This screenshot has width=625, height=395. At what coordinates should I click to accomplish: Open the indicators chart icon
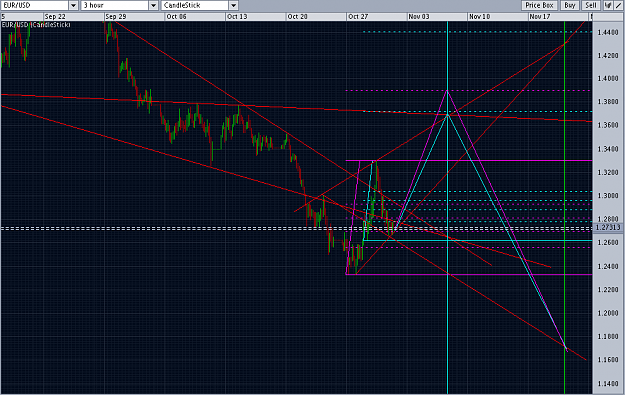tap(608, 5)
